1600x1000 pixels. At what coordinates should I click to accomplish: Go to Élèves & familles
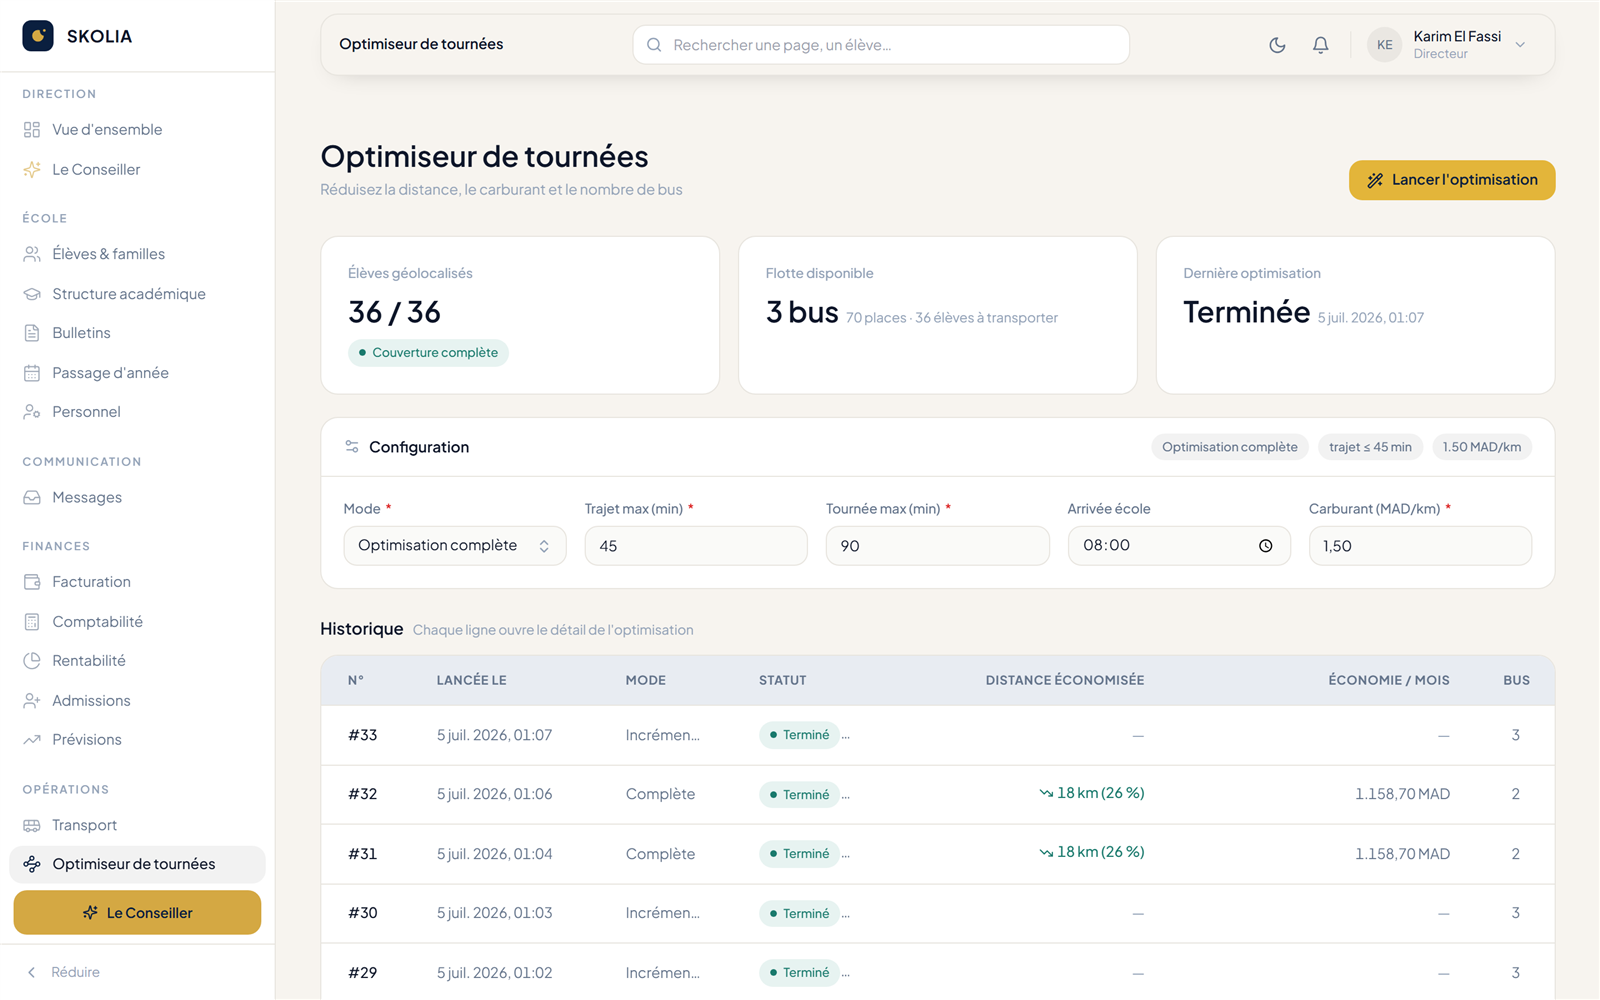click(137, 254)
